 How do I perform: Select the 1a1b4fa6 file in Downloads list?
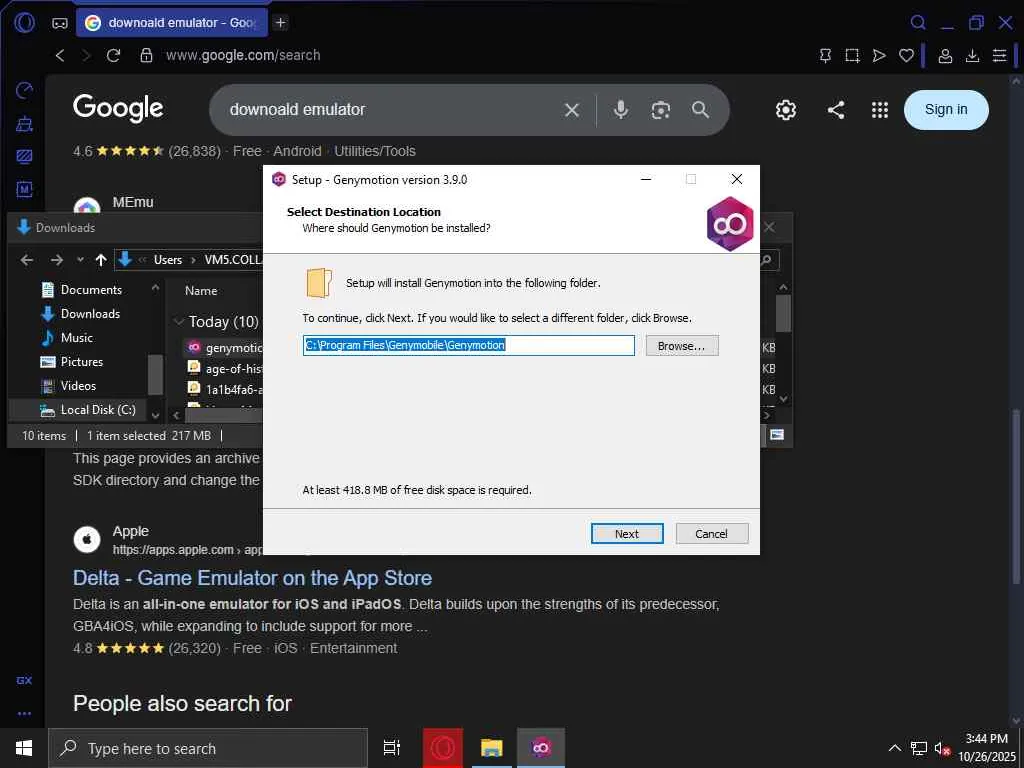(225, 390)
